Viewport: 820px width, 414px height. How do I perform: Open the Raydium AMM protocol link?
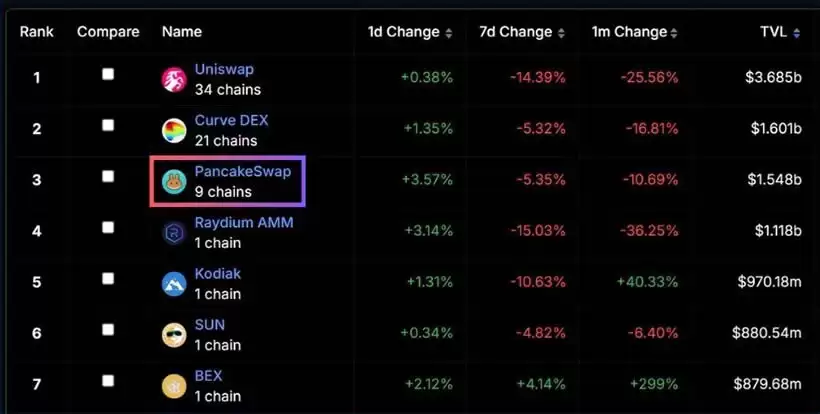pyautogui.click(x=244, y=222)
